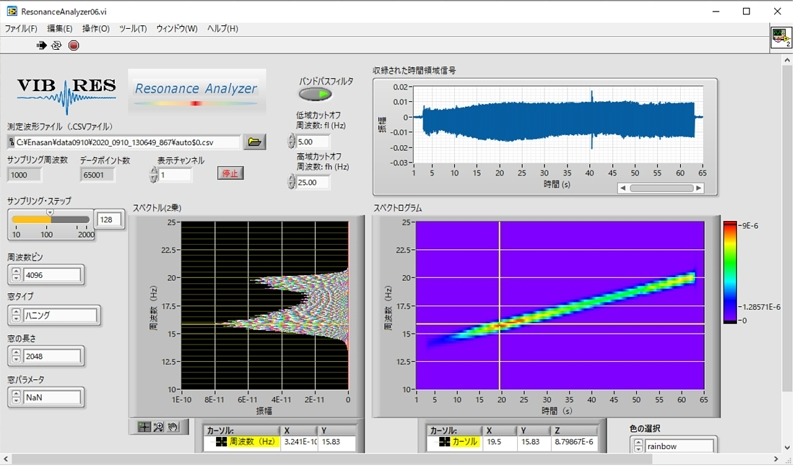Click the high cutoff 25.00 field

pos(313,182)
